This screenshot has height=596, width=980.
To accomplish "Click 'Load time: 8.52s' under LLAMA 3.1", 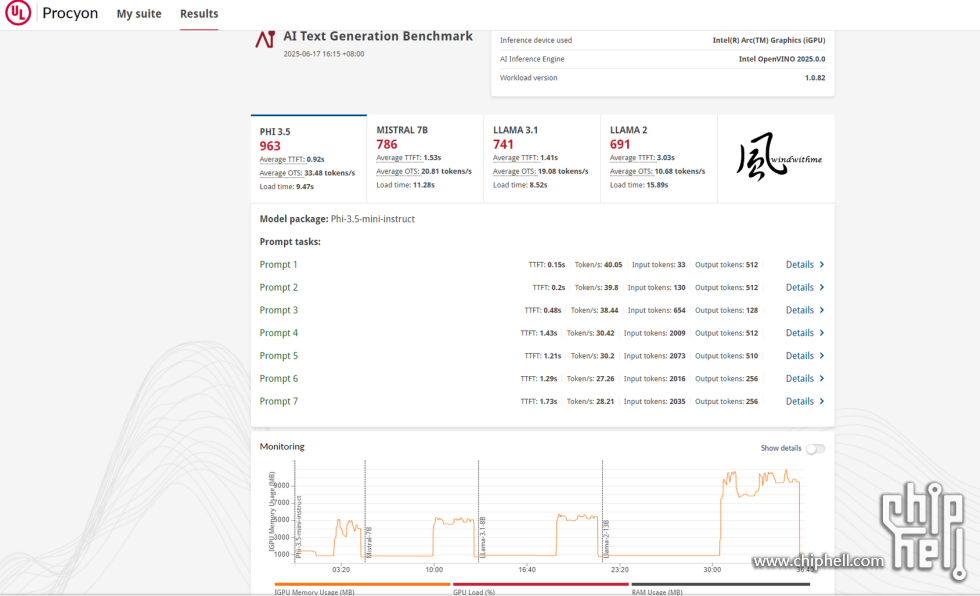I will coord(520,185).
